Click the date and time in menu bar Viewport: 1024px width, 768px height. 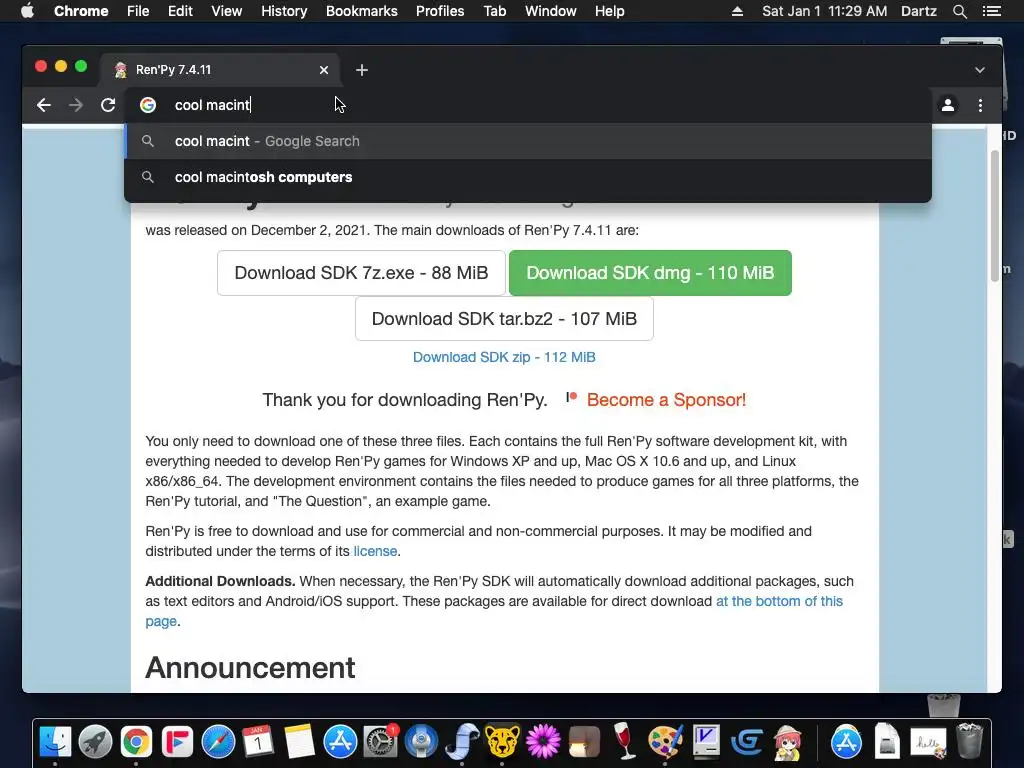click(825, 11)
